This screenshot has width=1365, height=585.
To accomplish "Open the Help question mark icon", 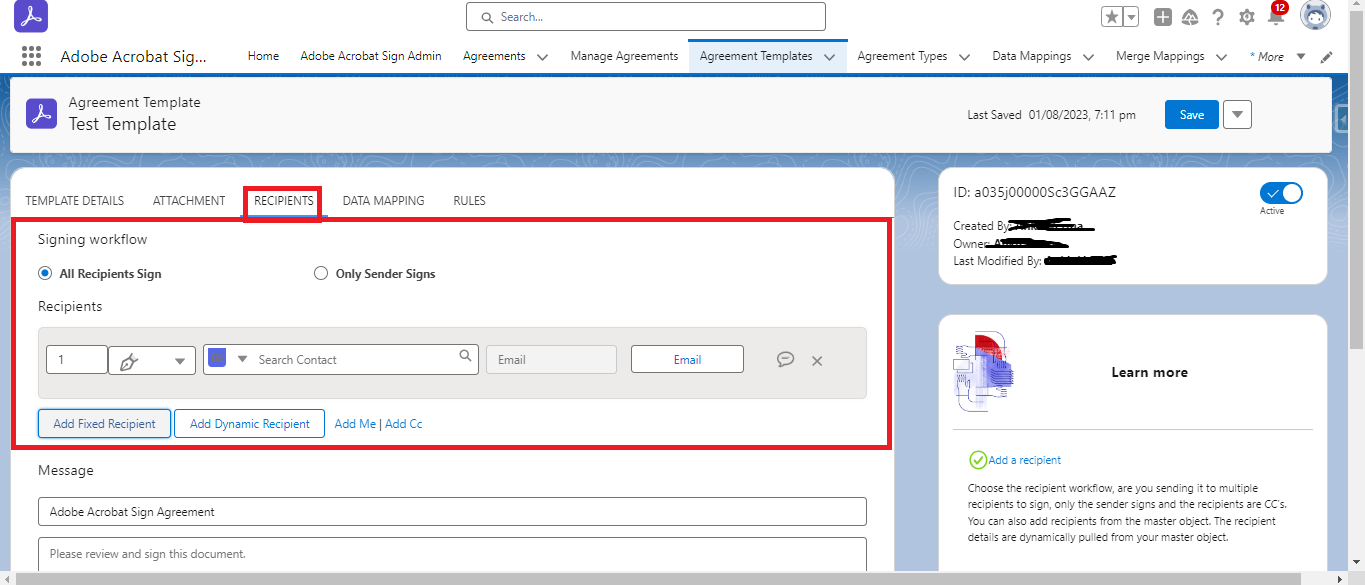I will (1218, 17).
